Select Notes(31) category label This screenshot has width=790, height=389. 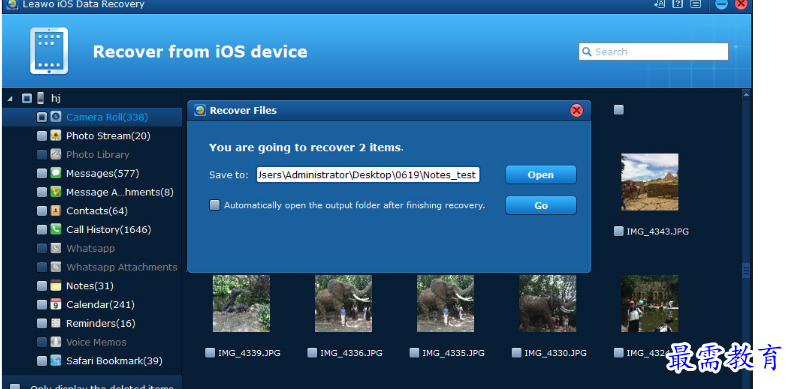(x=90, y=286)
